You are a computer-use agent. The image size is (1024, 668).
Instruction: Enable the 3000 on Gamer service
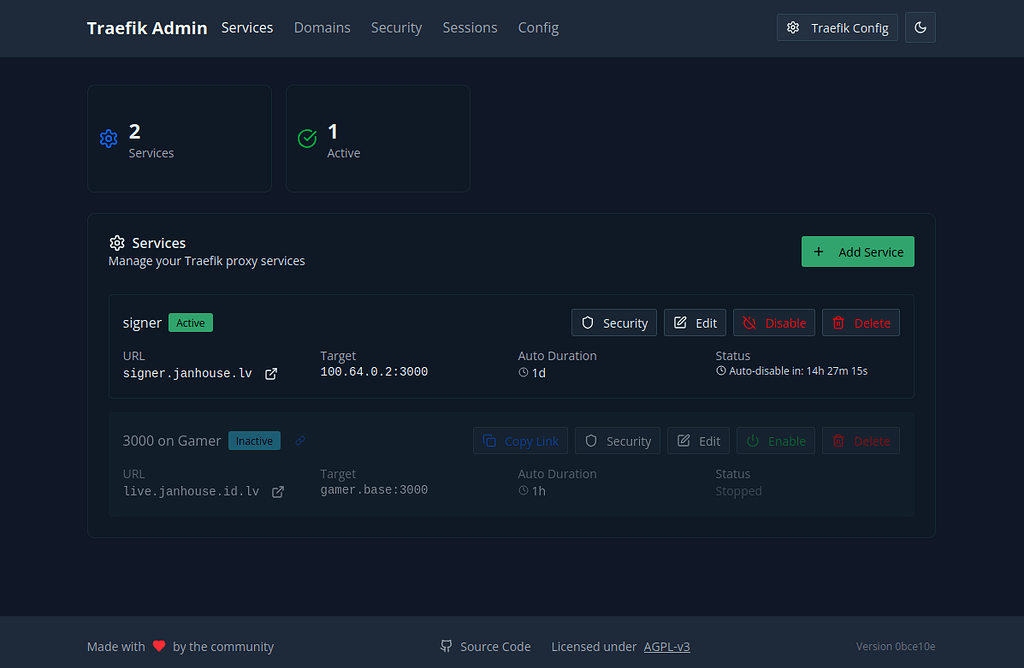[776, 441]
